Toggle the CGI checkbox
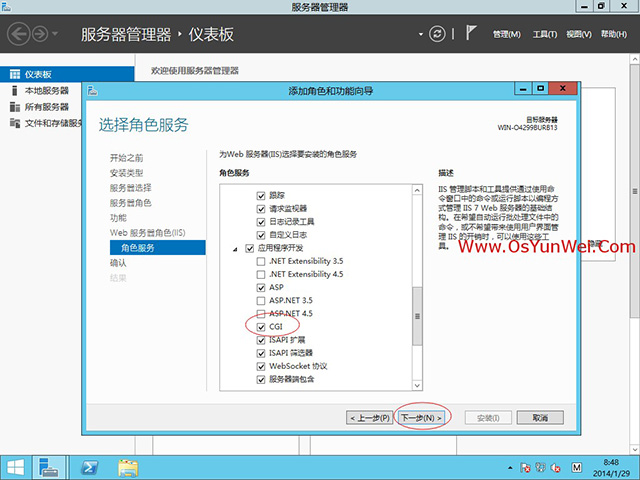640x480 pixels. (261, 327)
